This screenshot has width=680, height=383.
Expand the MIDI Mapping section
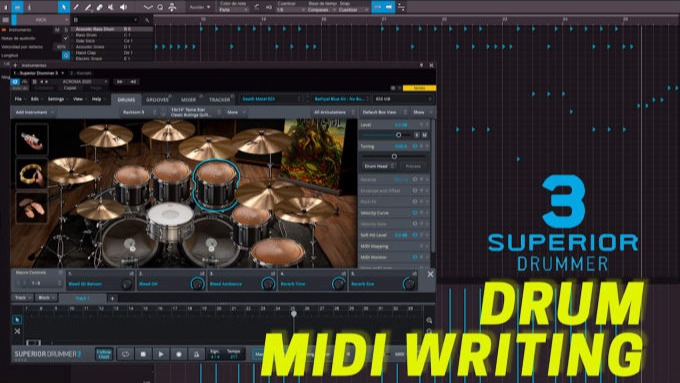[394, 246]
